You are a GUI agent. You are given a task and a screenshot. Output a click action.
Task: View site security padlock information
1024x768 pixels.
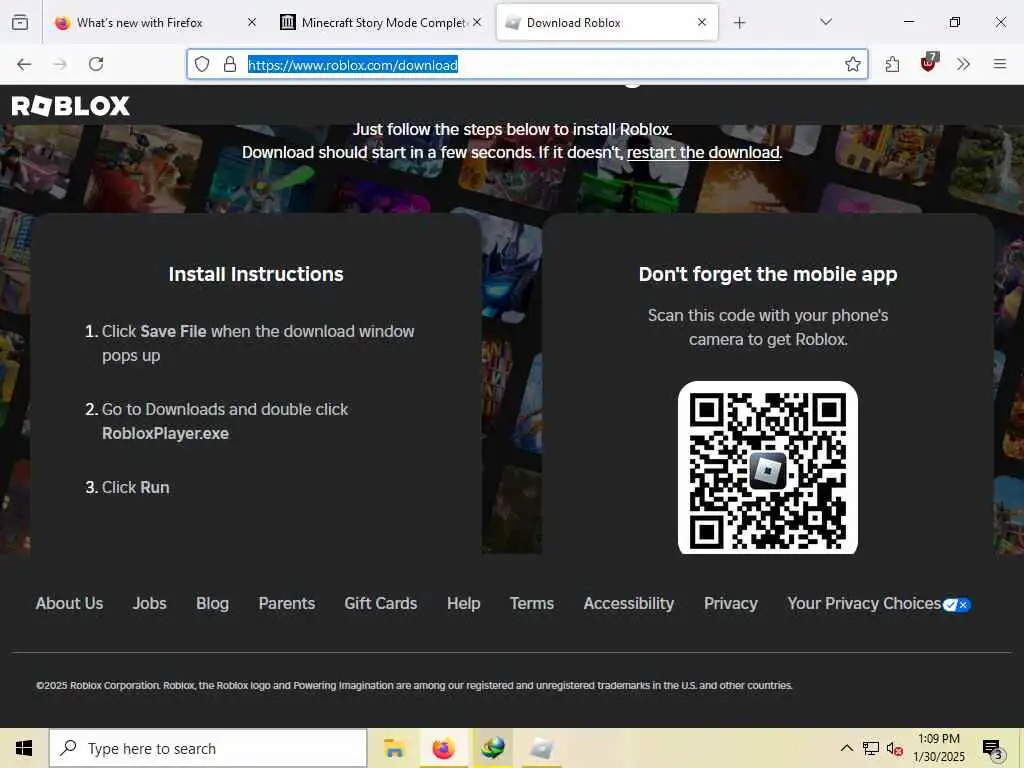coord(230,64)
